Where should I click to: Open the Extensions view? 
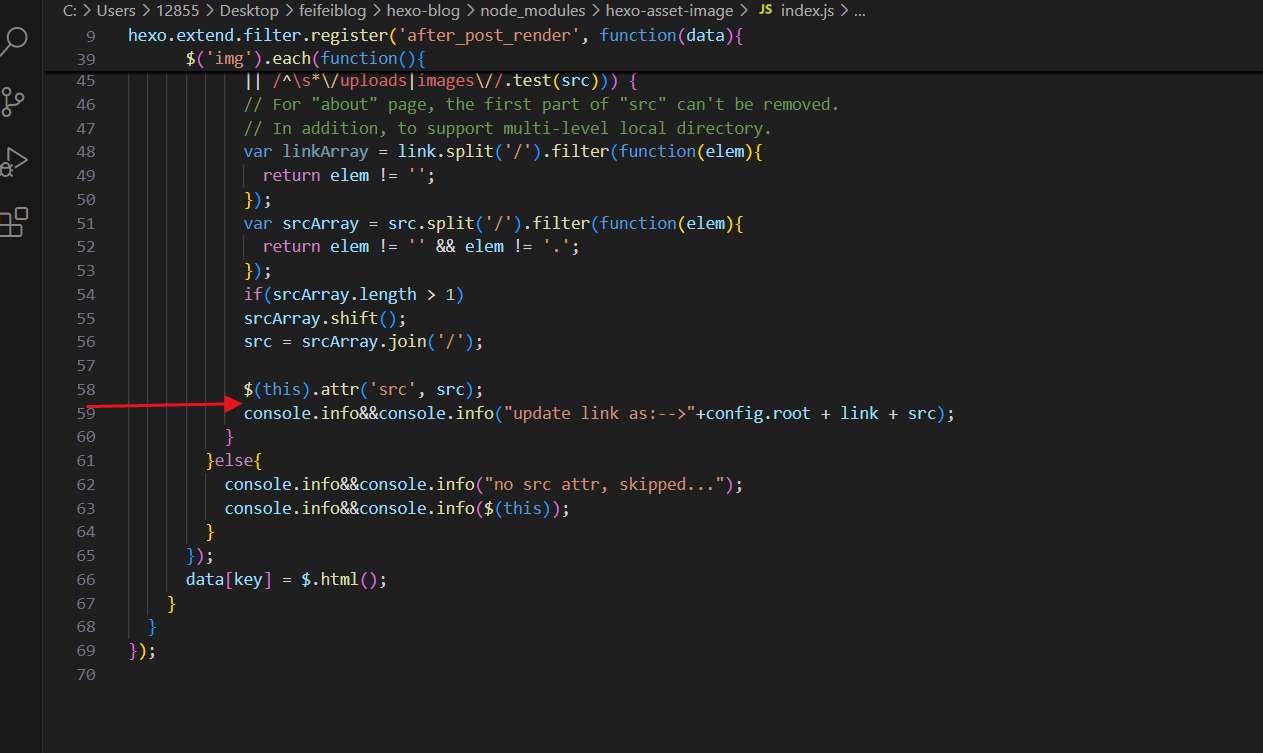pos(14,222)
